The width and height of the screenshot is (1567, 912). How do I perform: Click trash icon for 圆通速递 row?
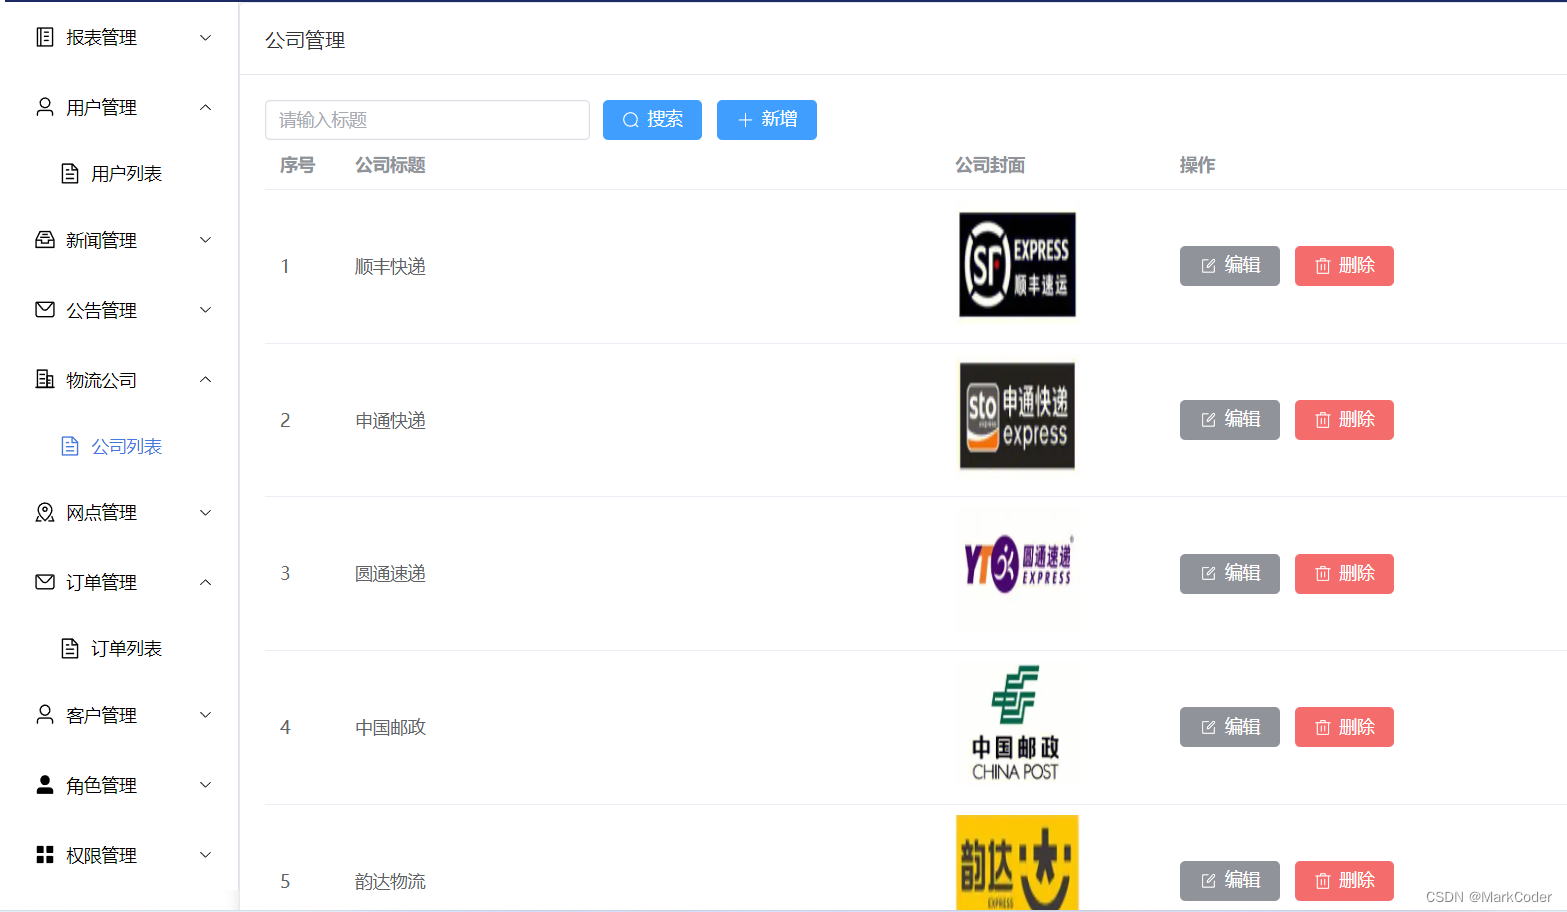tap(1323, 574)
